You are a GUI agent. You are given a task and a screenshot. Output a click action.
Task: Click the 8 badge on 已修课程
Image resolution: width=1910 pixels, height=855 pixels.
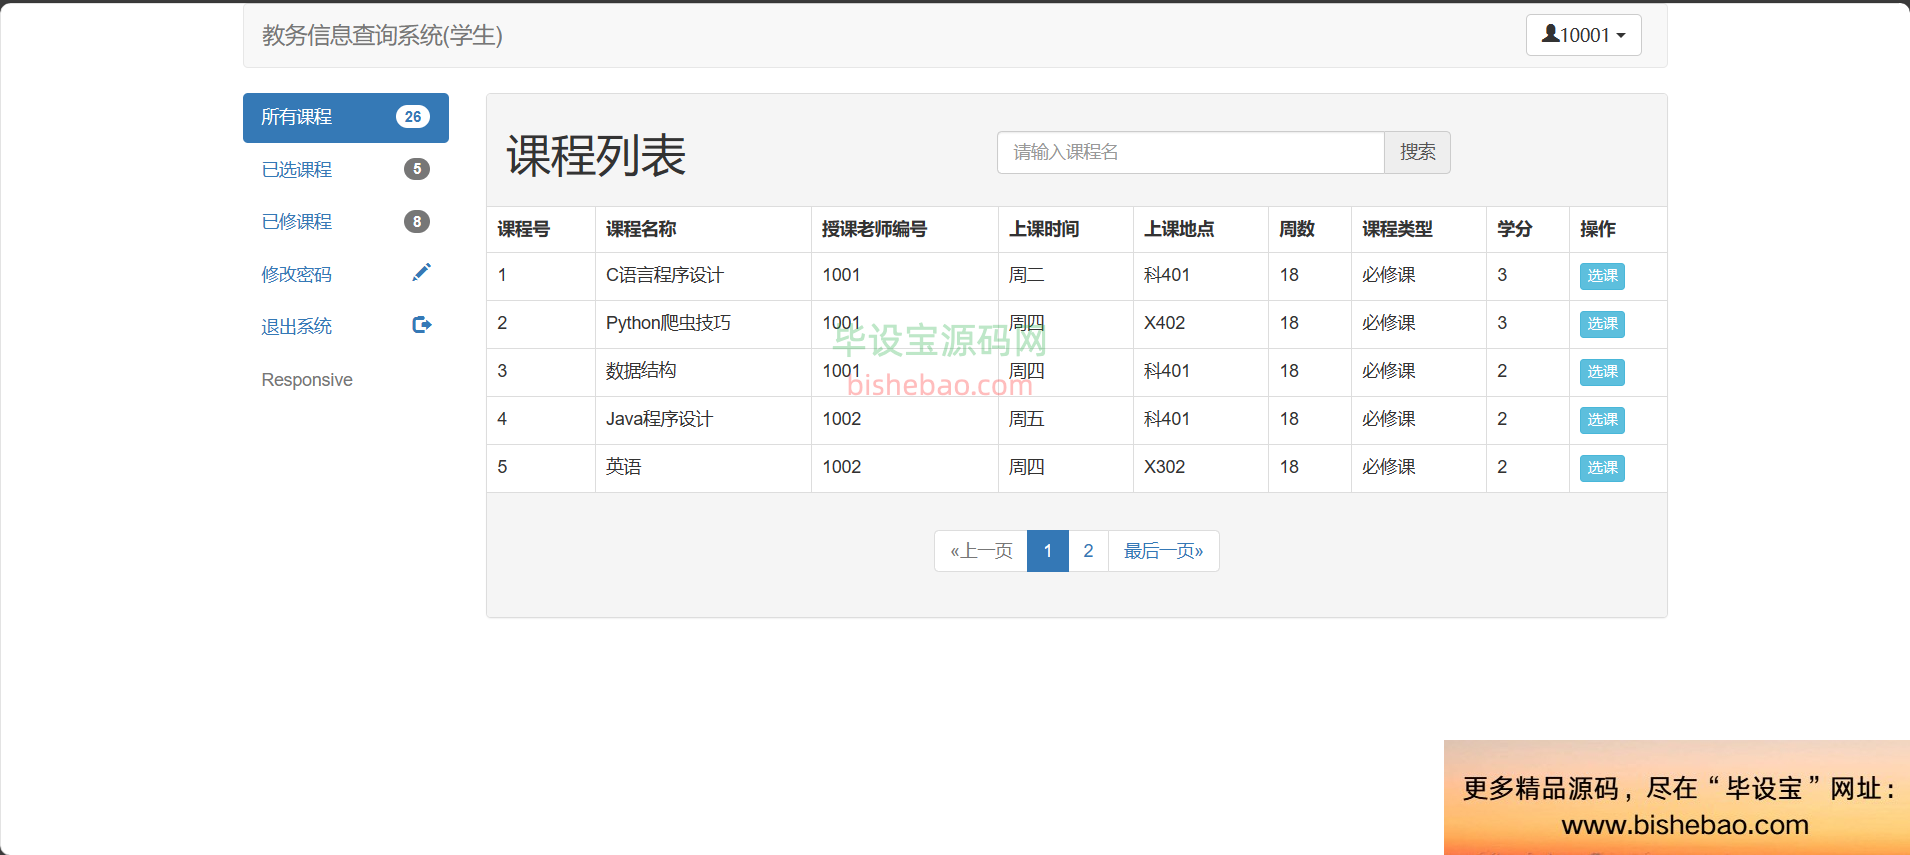(x=417, y=221)
